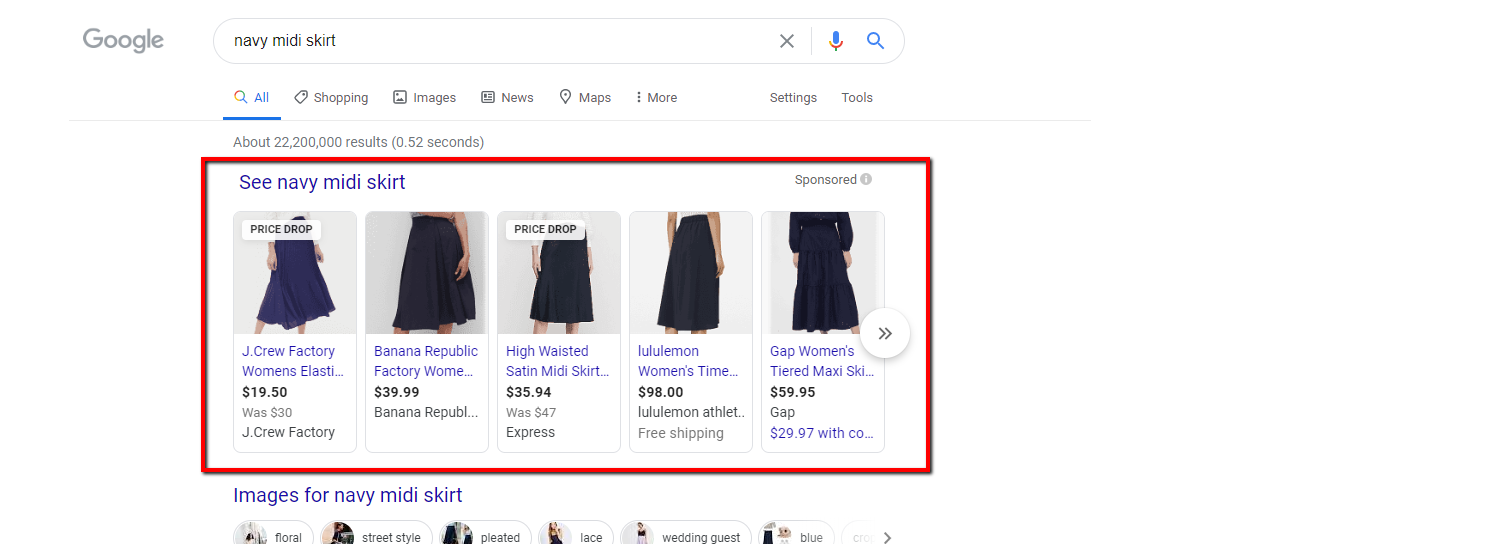Click the PRICE DROP badge on Express card
The width and height of the screenshot is (1510, 544).
(x=545, y=229)
